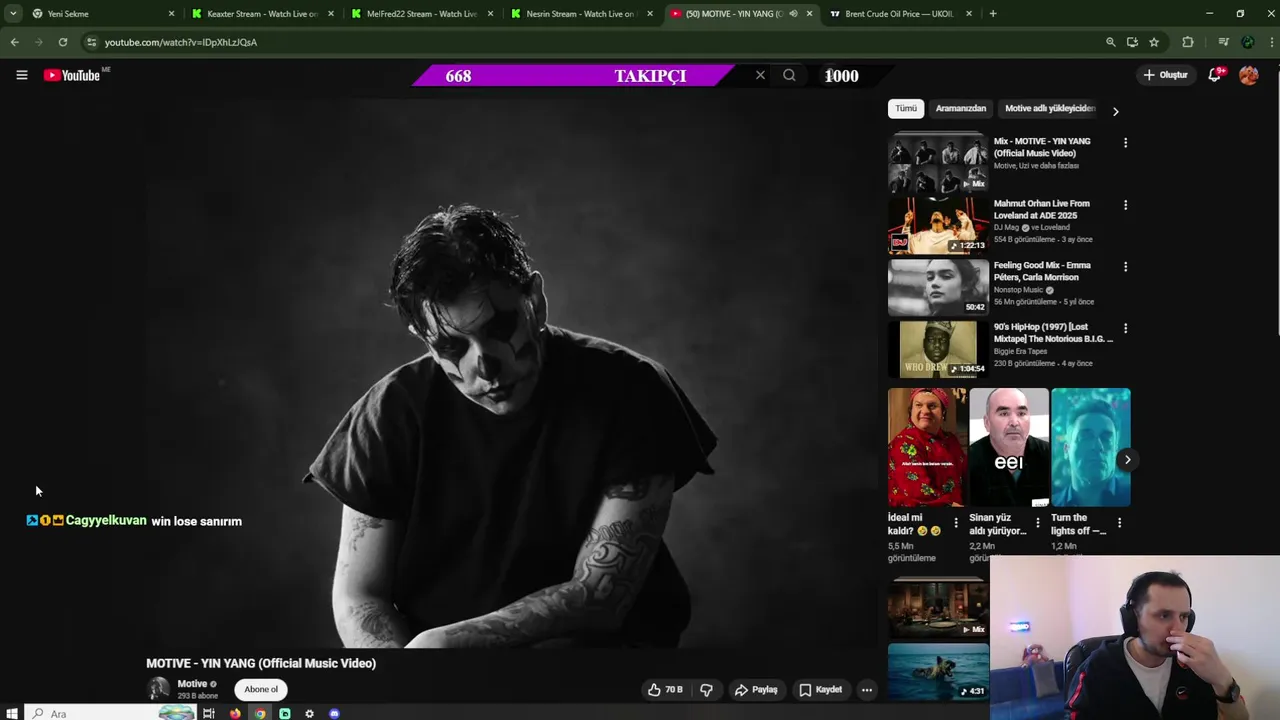The width and height of the screenshot is (1280, 720).
Task: Open the İdeal mi kaldı? short
Action: (x=927, y=448)
